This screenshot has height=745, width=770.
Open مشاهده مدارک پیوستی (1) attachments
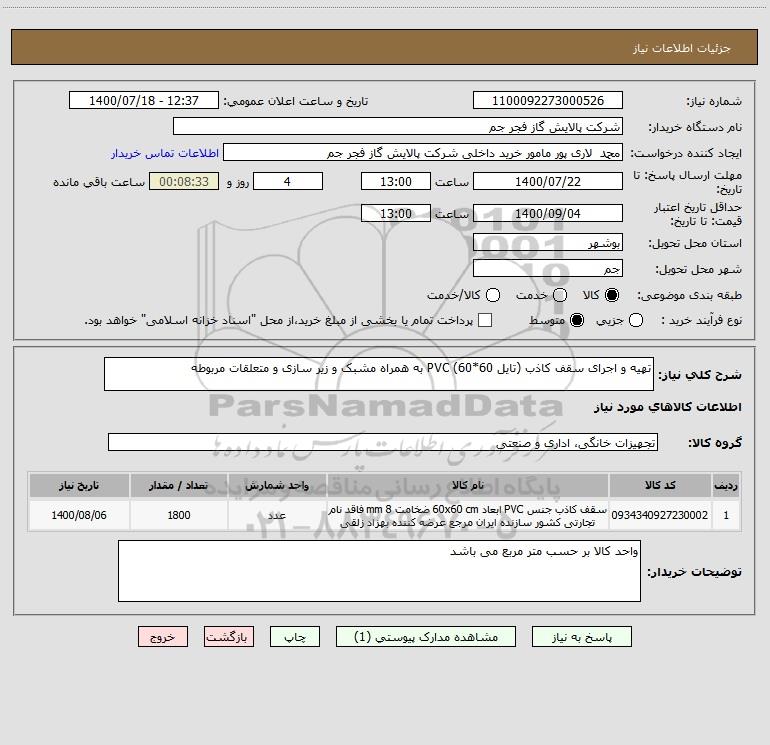[426, 637]
